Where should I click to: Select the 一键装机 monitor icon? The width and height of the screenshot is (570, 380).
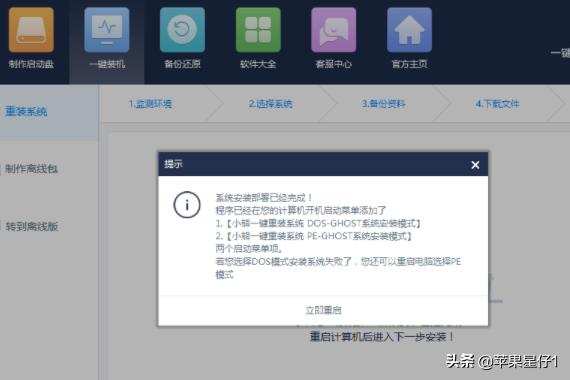tap(107, 30)
